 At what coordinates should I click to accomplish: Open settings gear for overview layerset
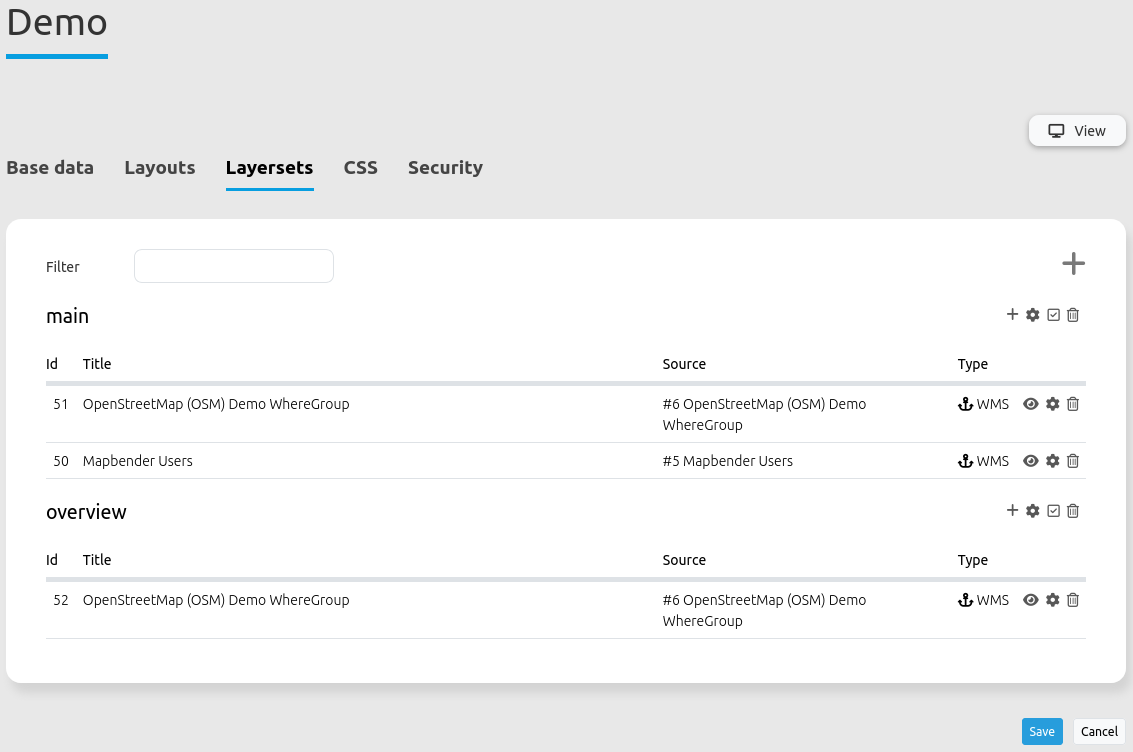[1033, 511]
